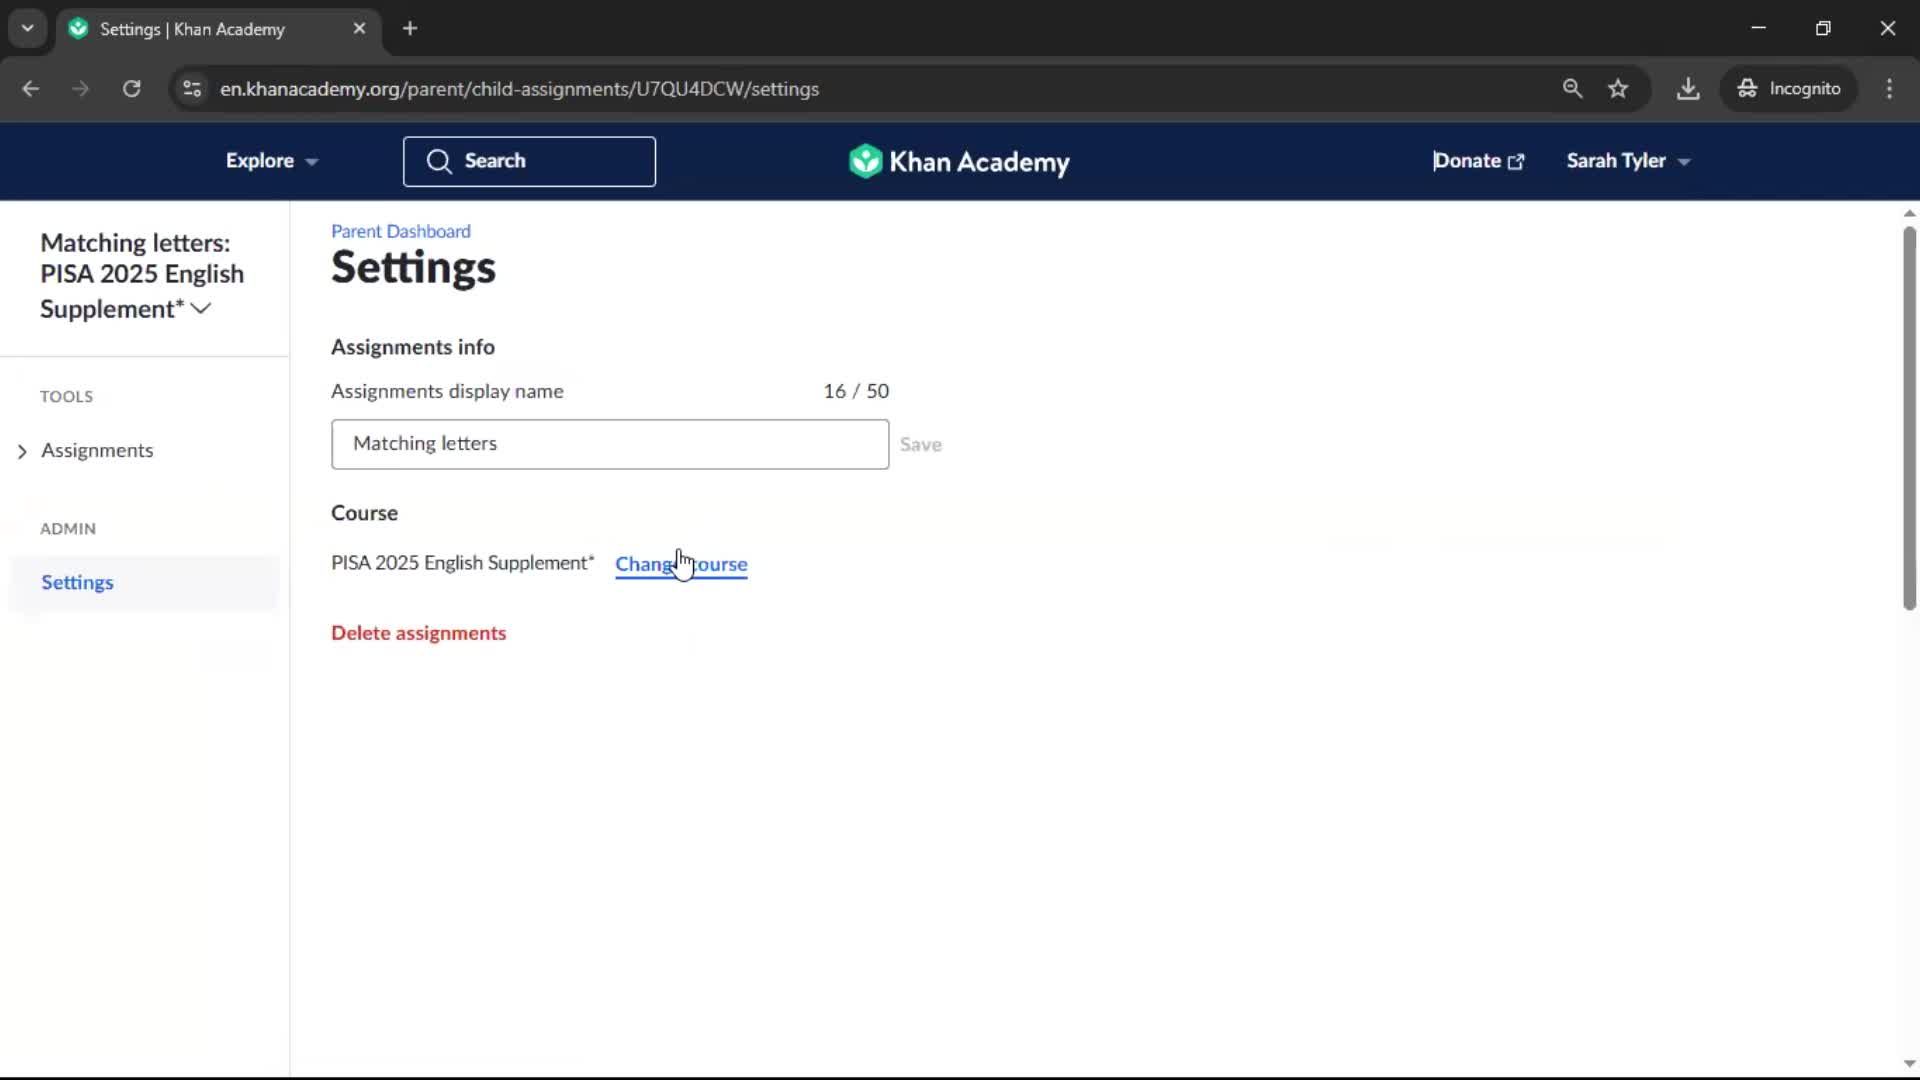Close the Settings | Khan Academy tab

coord(359,29)
